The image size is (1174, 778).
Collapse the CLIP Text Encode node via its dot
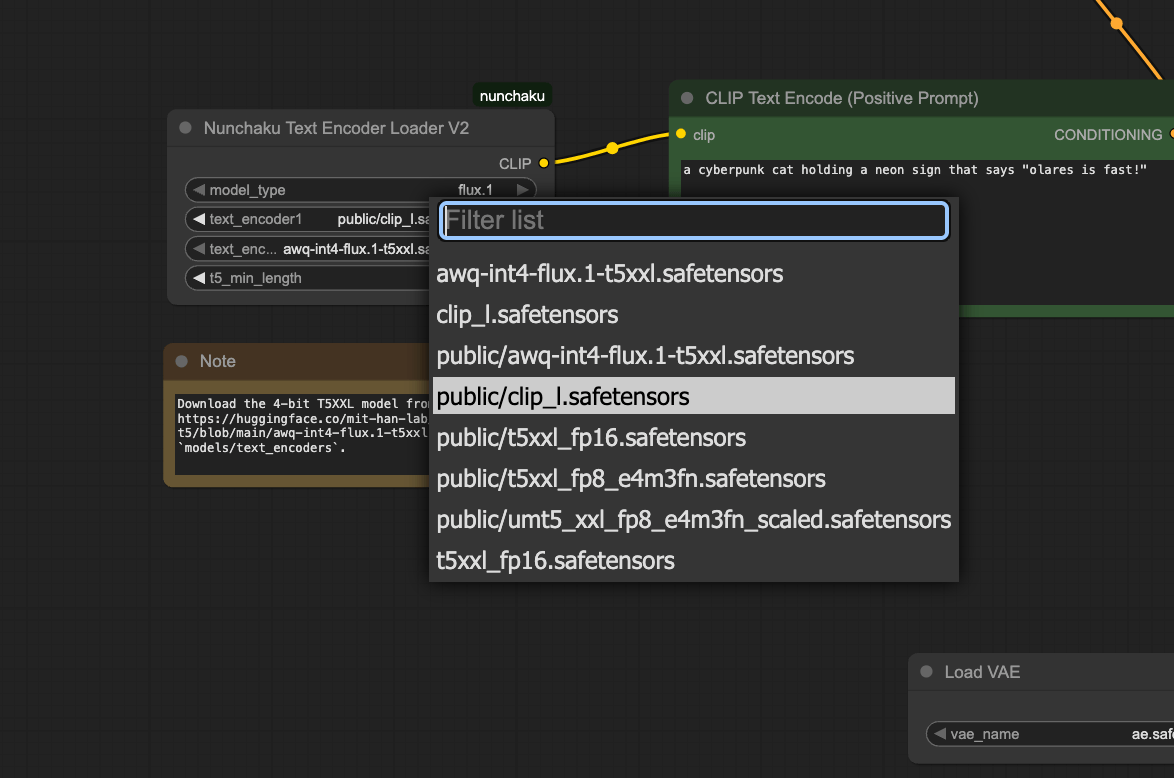pyautogui.click(x=687, y=98)
